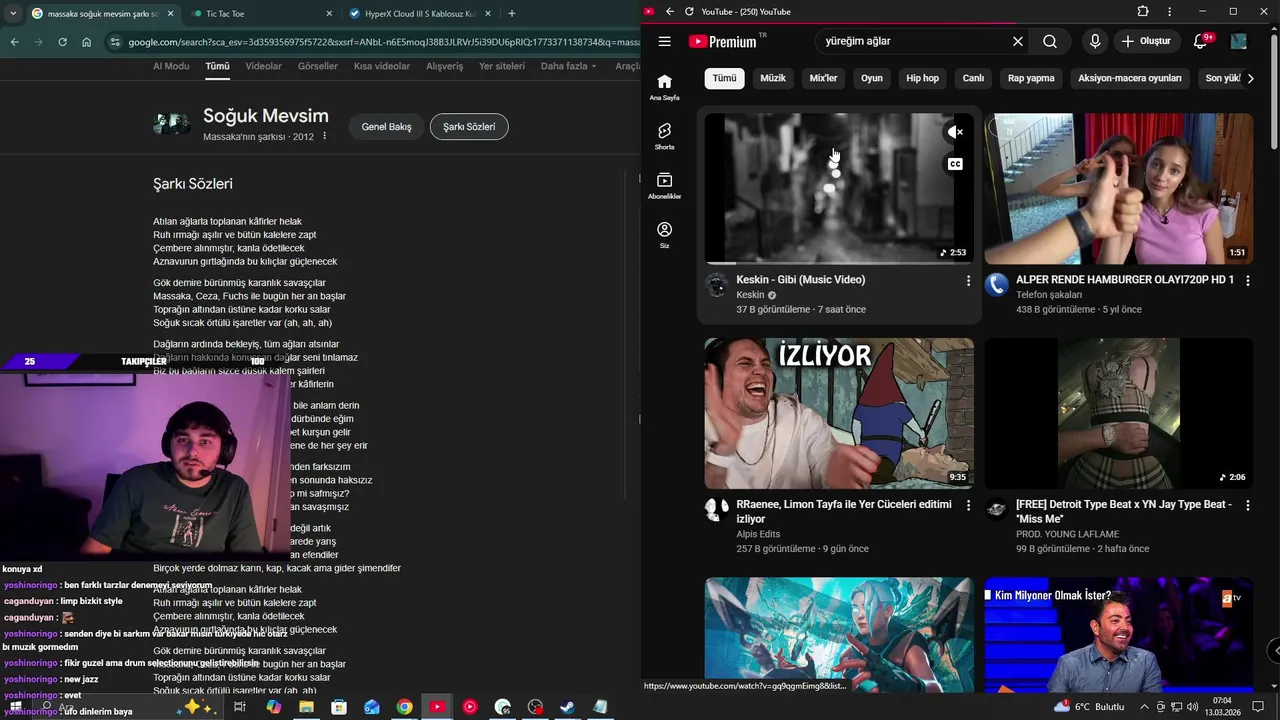
Task: Open Chrome tab search dropdown arrow
Action: click(13, 14)
